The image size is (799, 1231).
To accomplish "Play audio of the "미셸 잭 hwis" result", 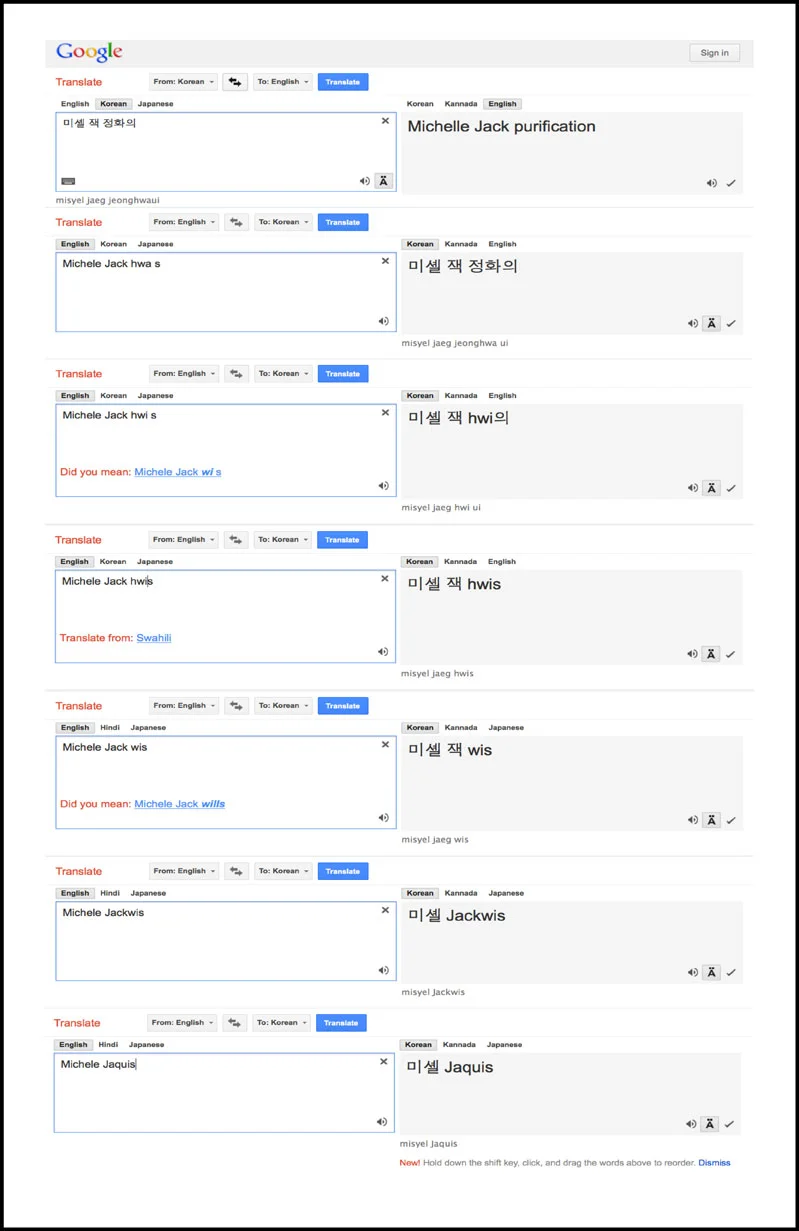I will (692, 654).
